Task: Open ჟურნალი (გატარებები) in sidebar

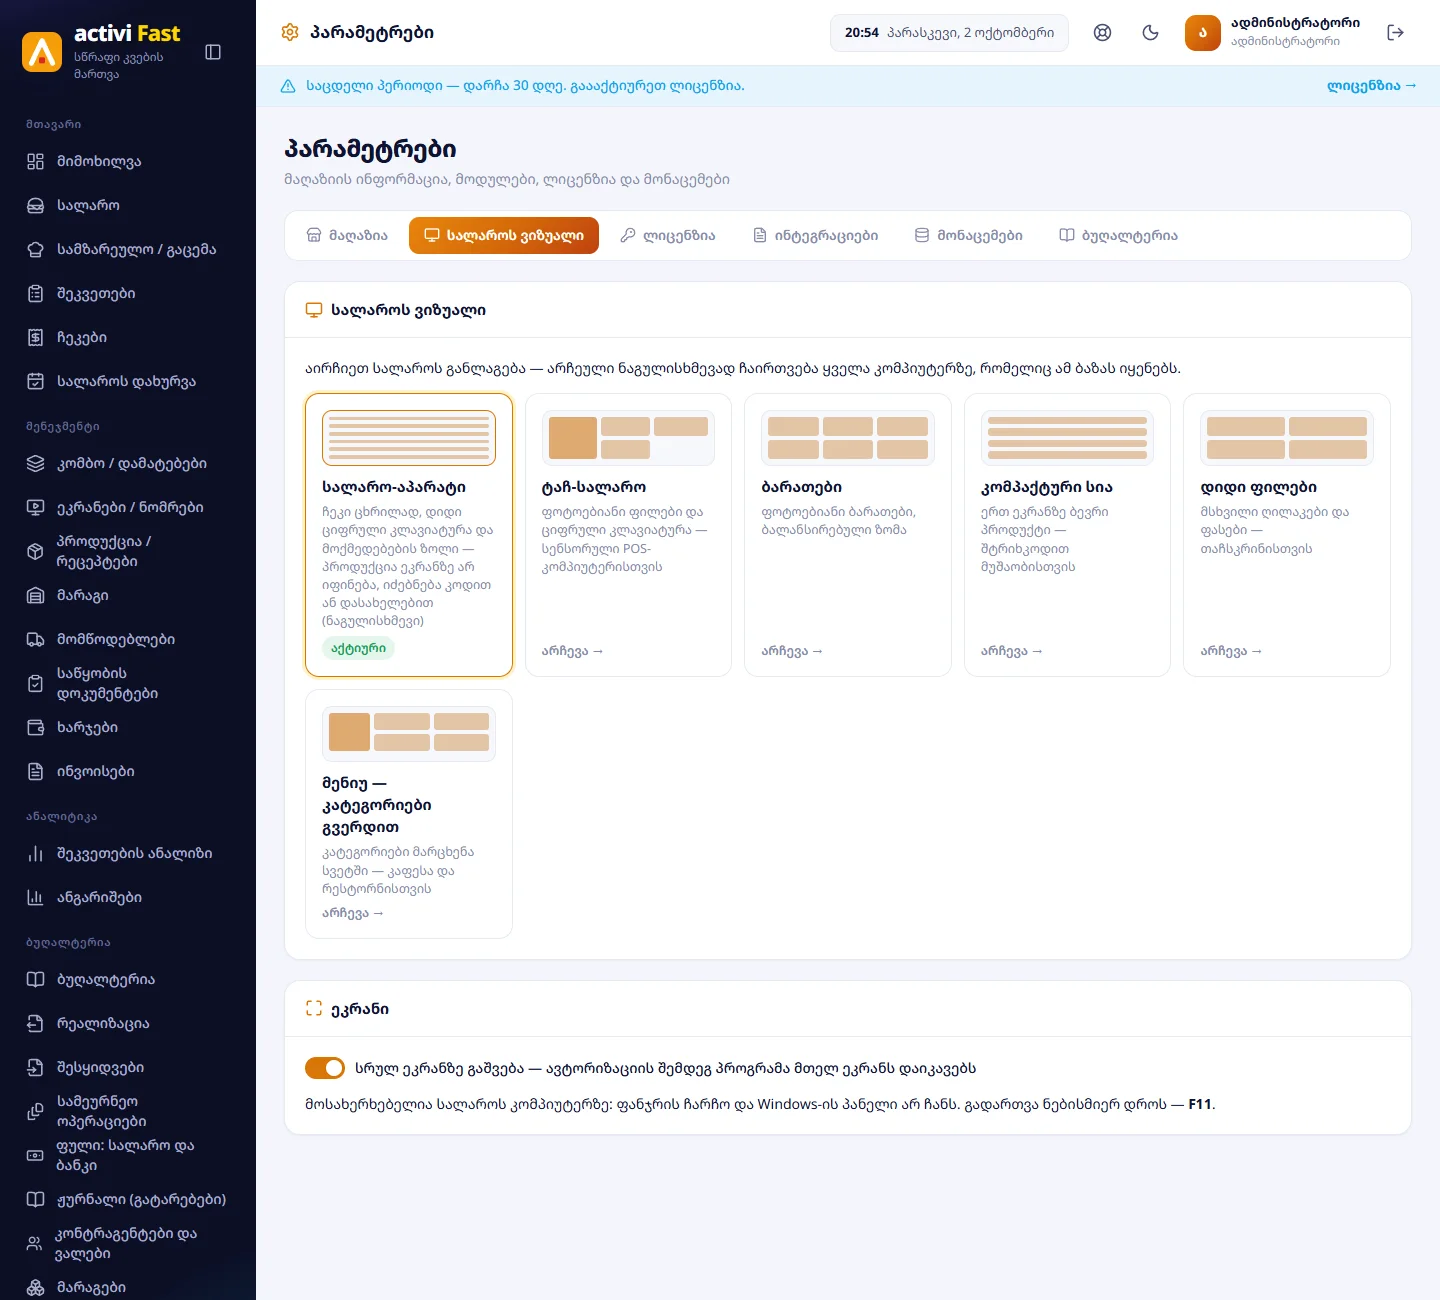Action: (128, 1200)
